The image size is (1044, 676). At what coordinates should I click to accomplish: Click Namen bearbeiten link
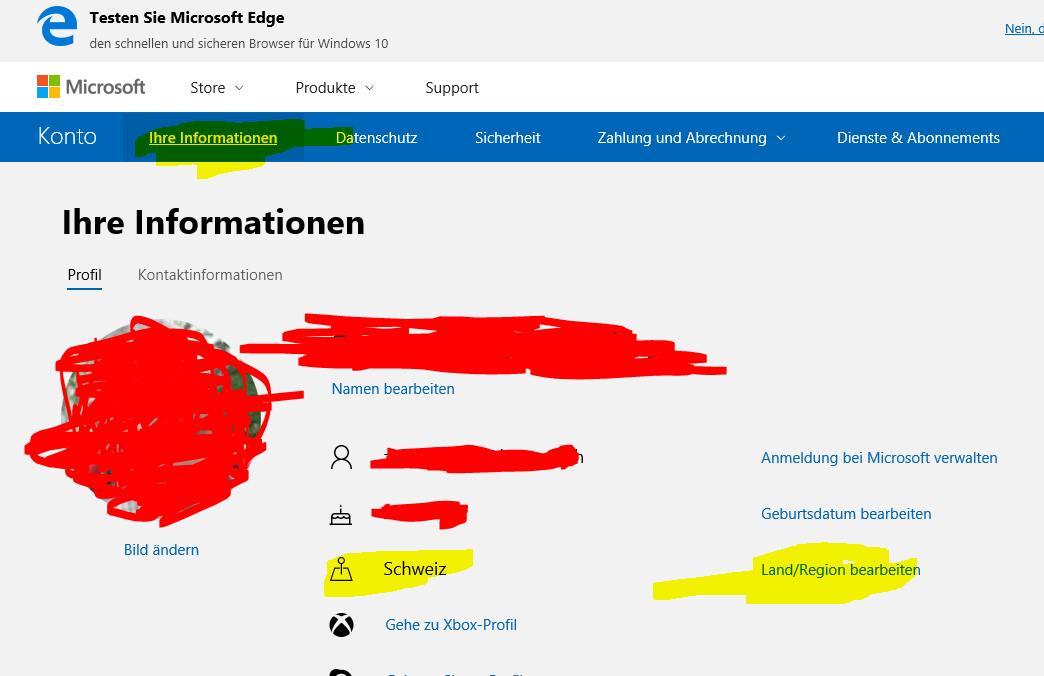point(393,389)
